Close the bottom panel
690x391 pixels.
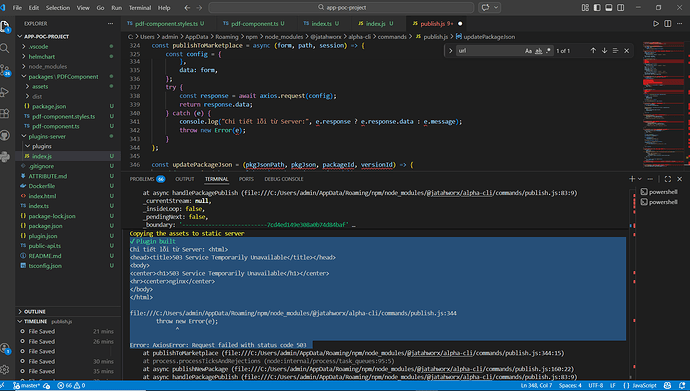pos(680,179)
